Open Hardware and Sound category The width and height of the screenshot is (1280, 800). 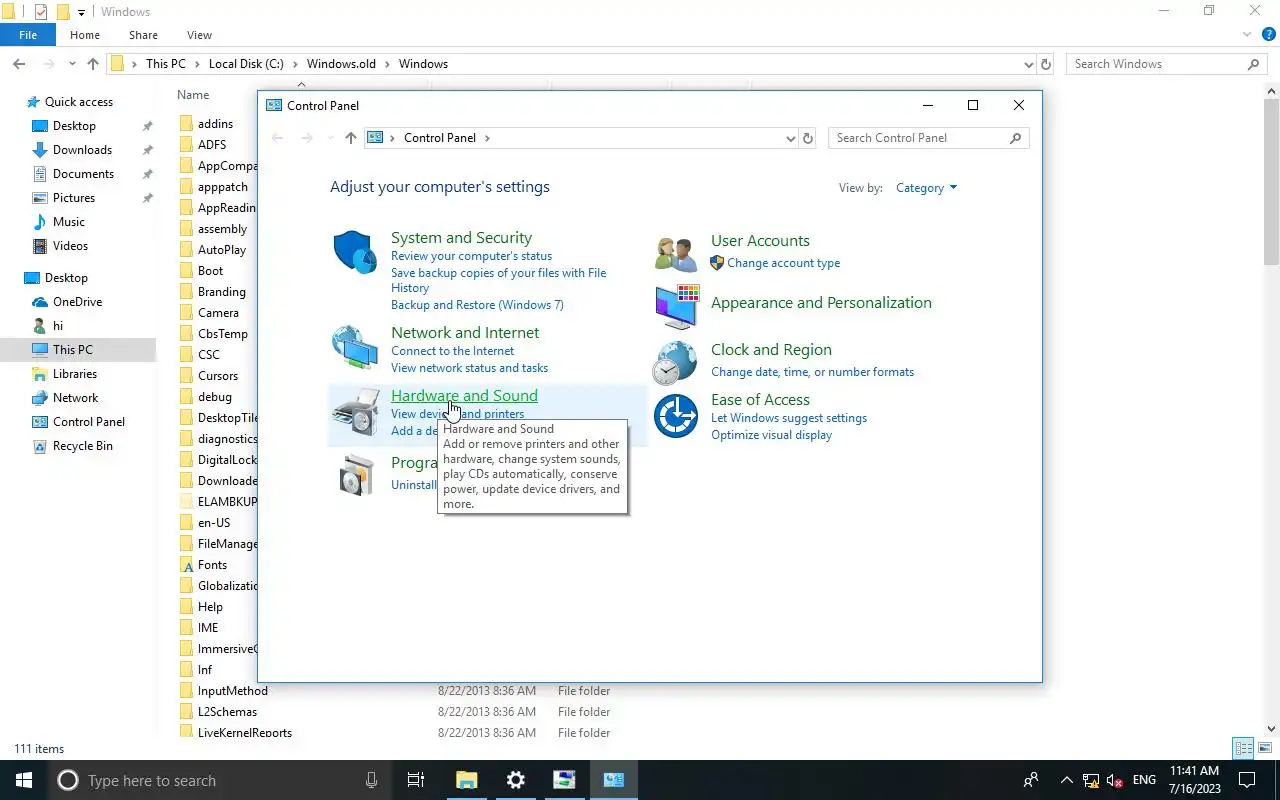click(464, 396)
